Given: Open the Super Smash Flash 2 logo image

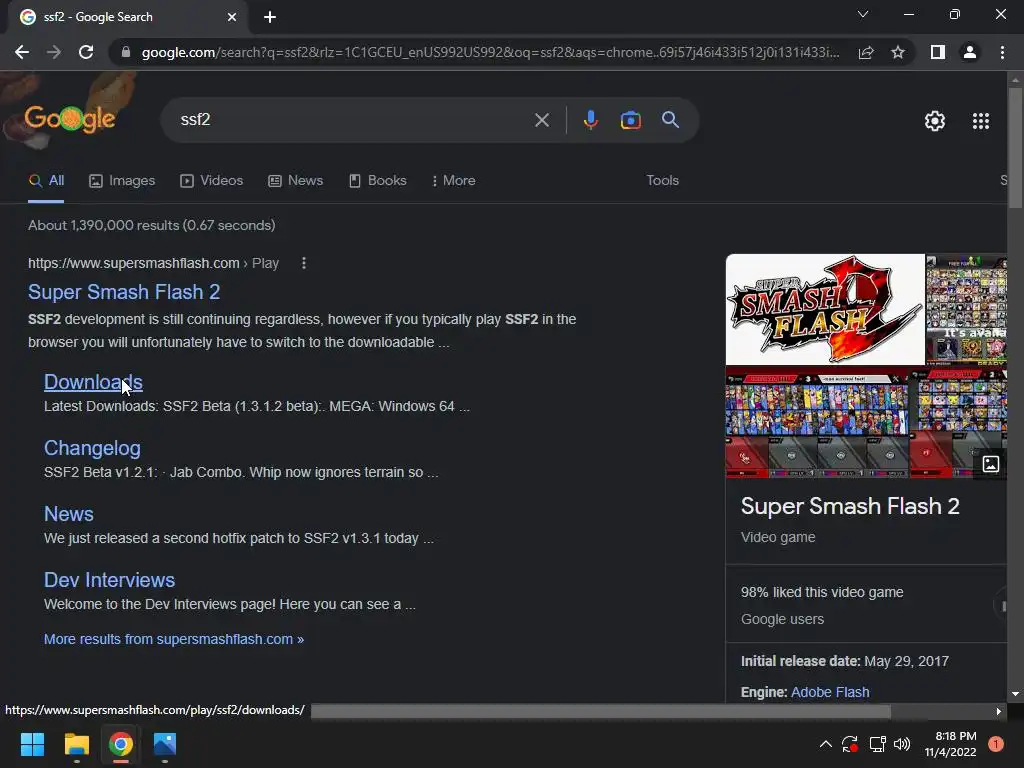Looking at the screenshot, I should click(825, 310).
